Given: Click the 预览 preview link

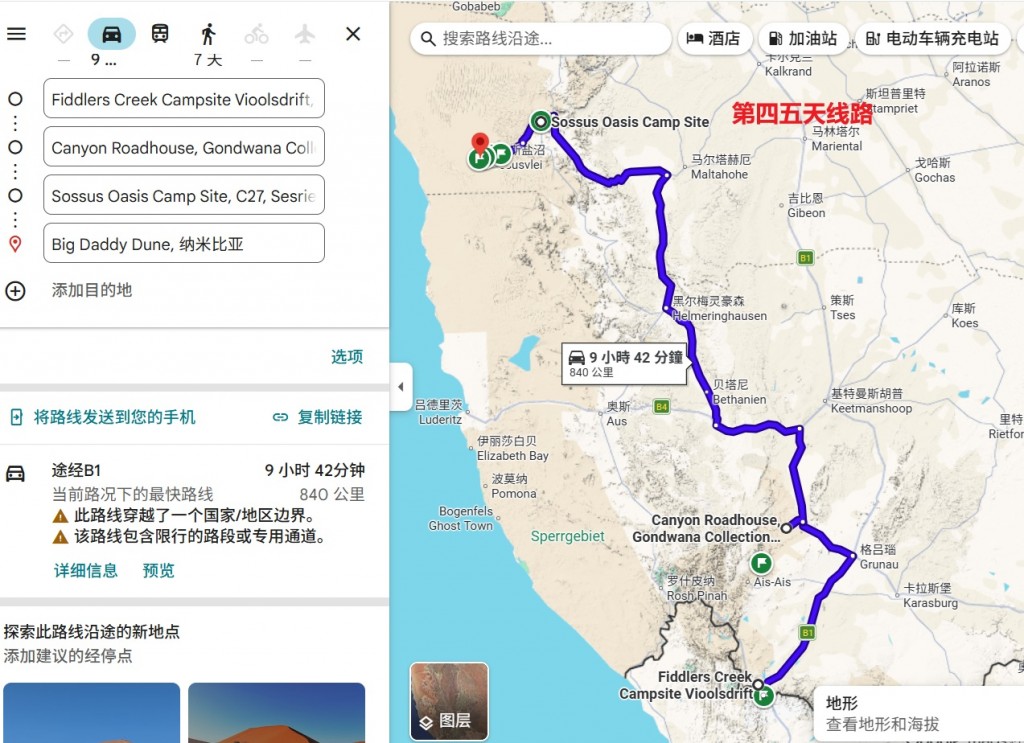Looking at the screenshot, I should 159,571.
